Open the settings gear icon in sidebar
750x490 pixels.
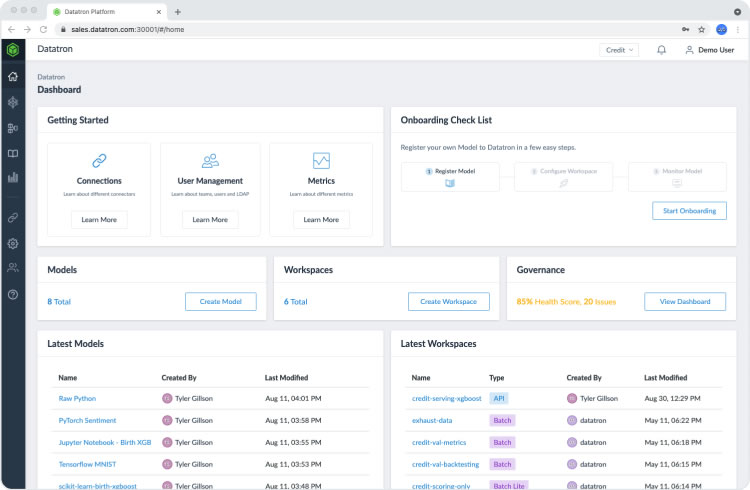[13, 244]
